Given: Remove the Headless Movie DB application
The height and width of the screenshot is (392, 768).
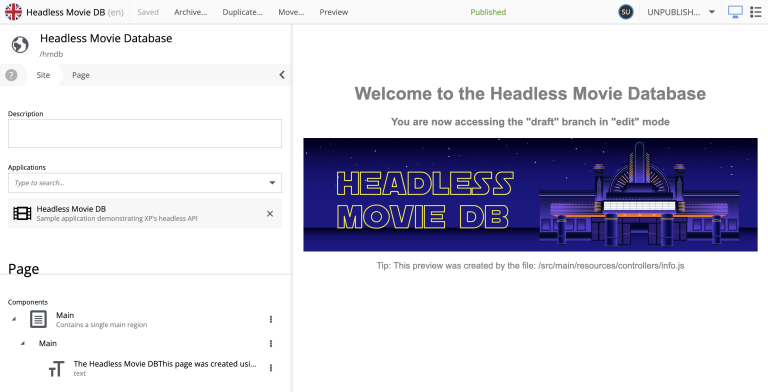Looking at the screenshot, I should [x=270, y=214].
